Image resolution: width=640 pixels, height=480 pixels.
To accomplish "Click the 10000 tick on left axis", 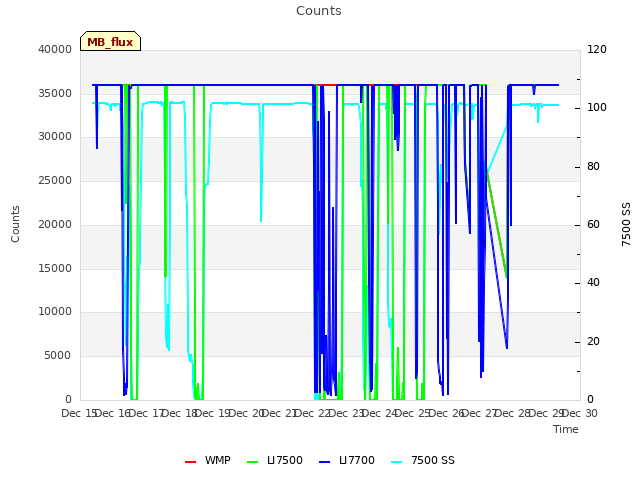I will click(x=55, y=311).
